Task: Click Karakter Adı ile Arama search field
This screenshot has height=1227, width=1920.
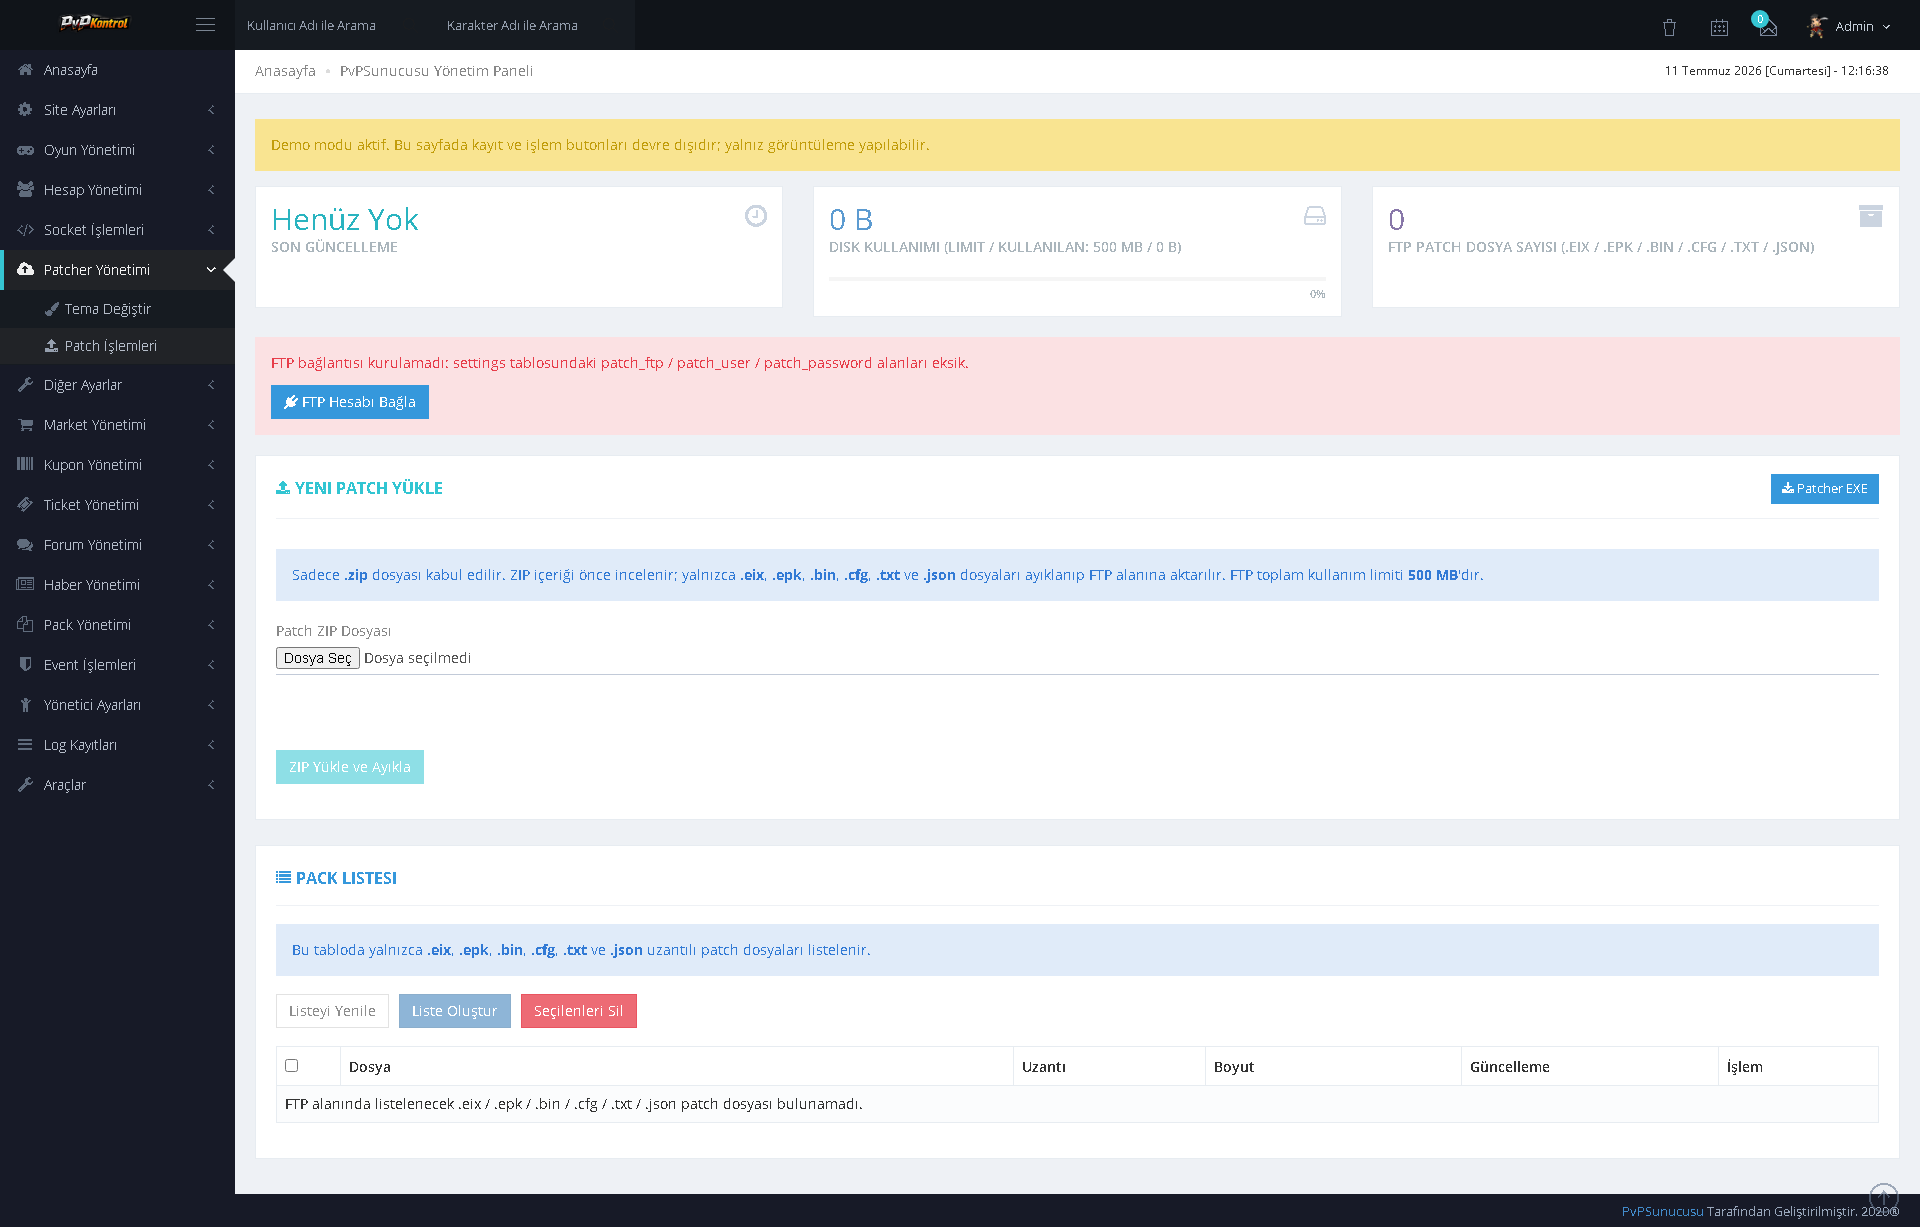Action: point(535,25)
